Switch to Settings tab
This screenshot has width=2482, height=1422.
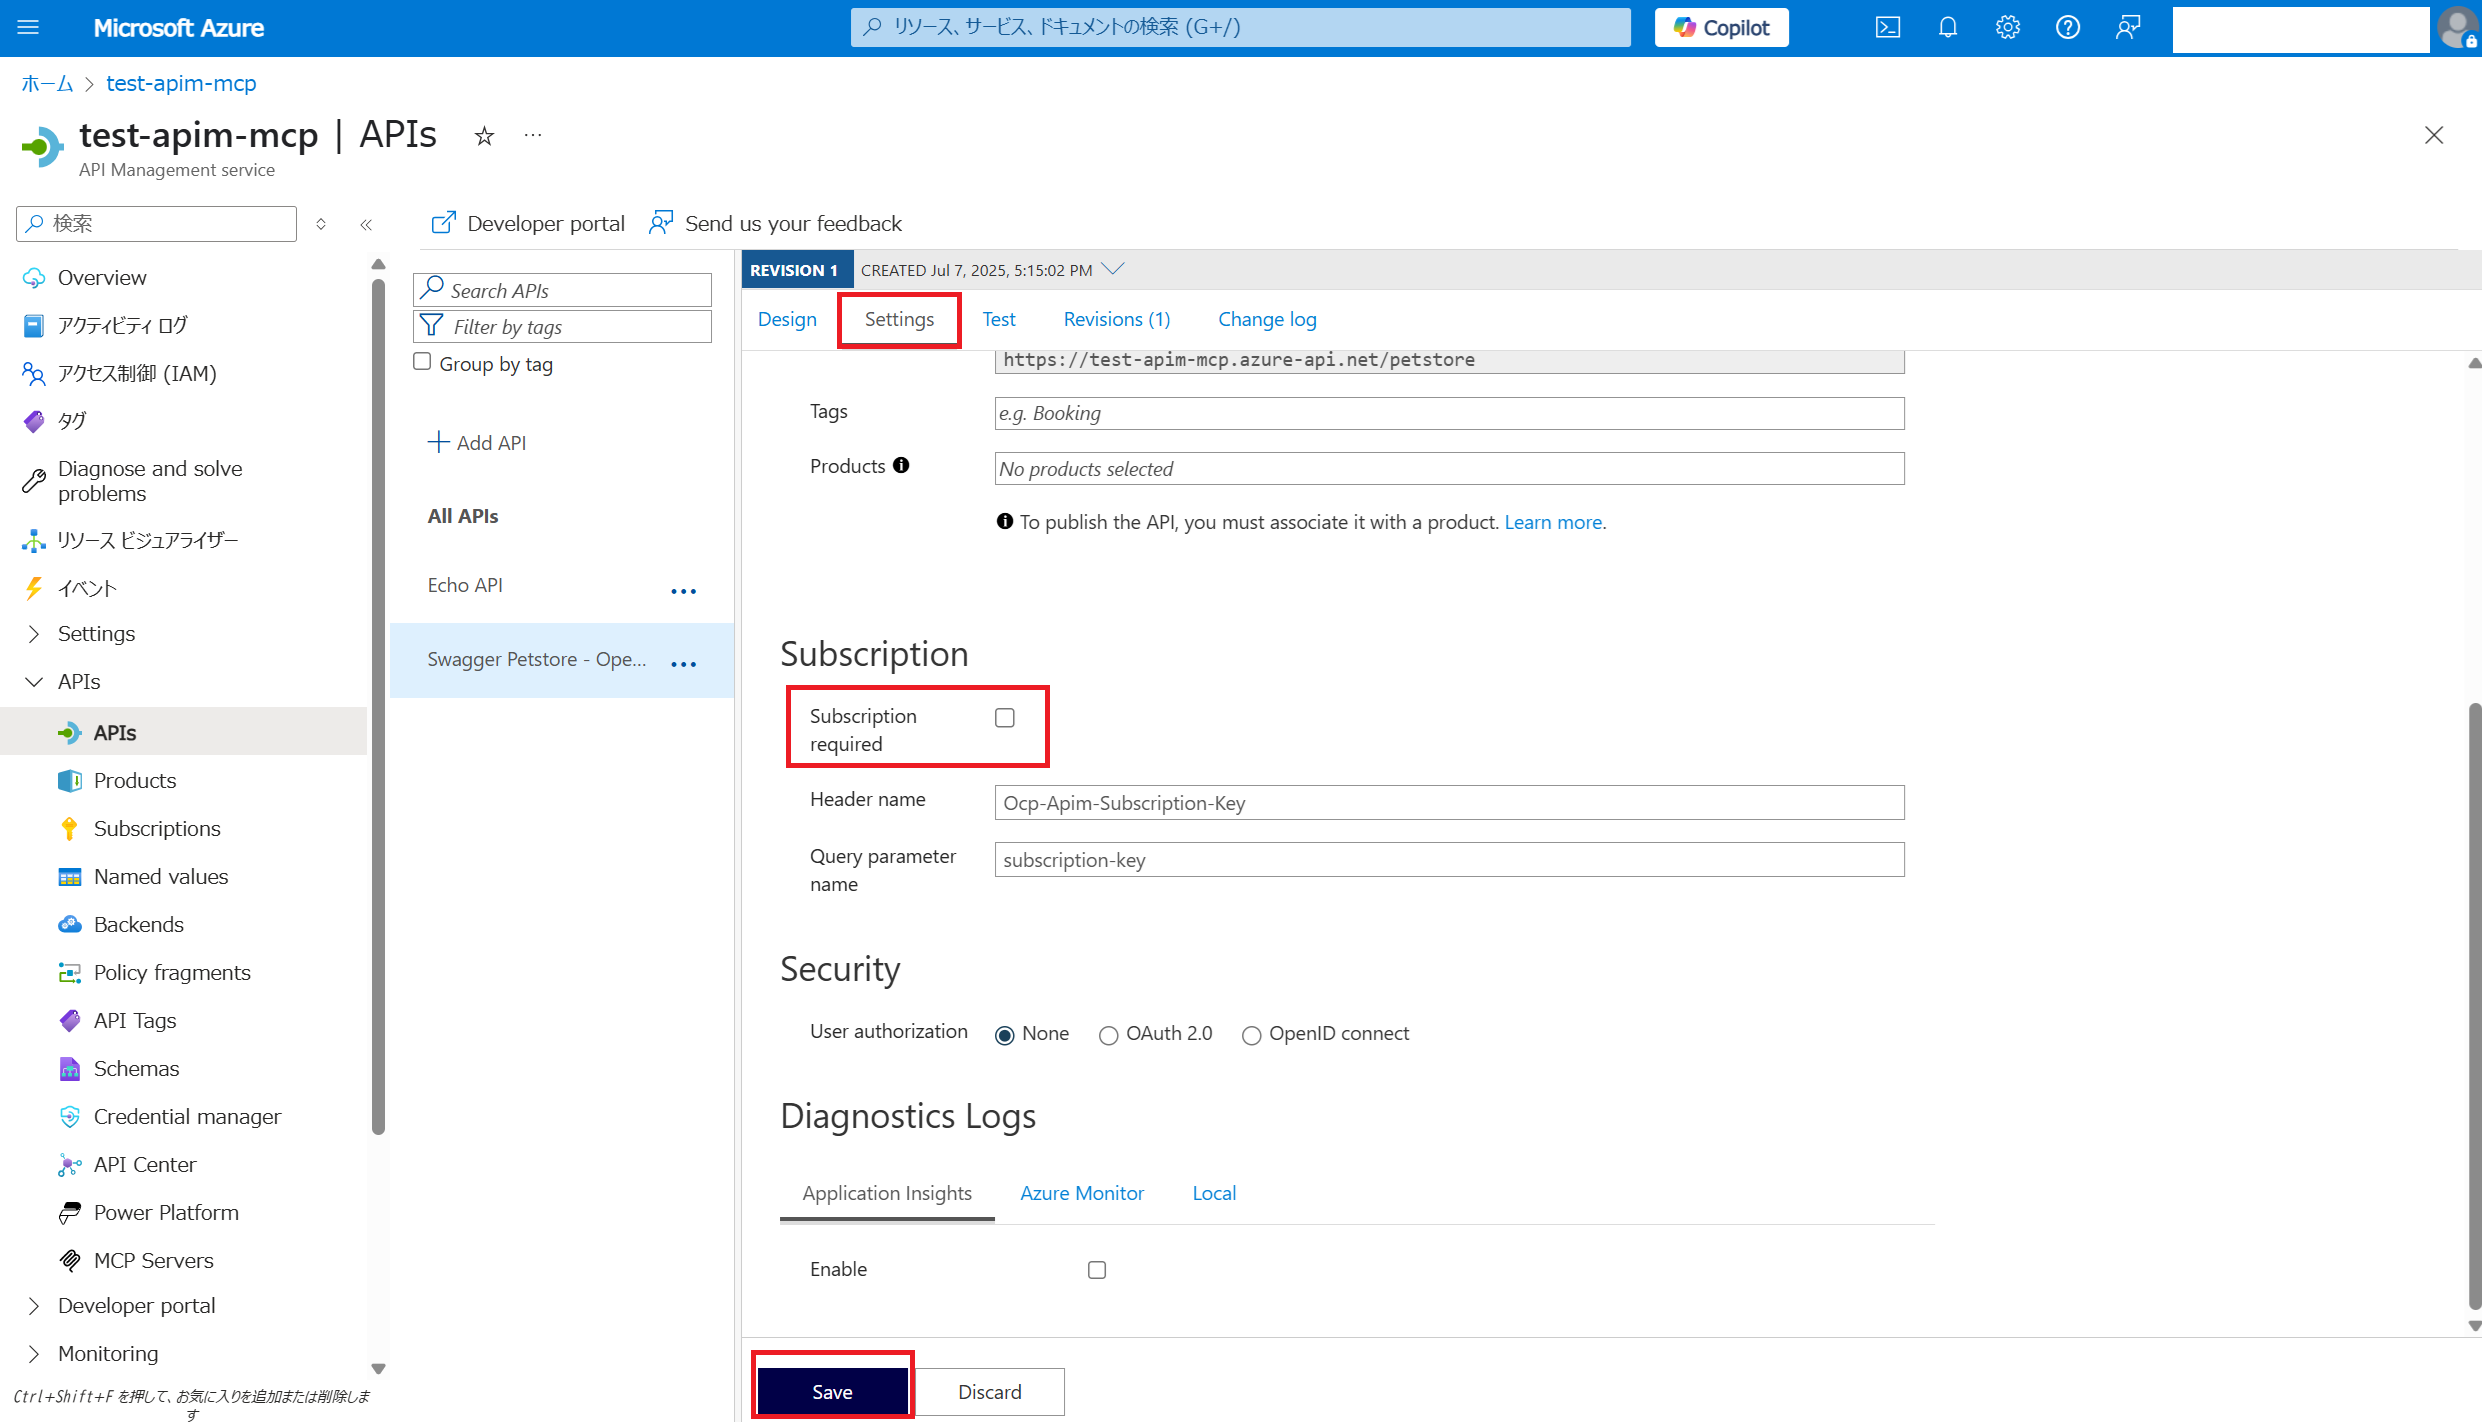point(899,319)
